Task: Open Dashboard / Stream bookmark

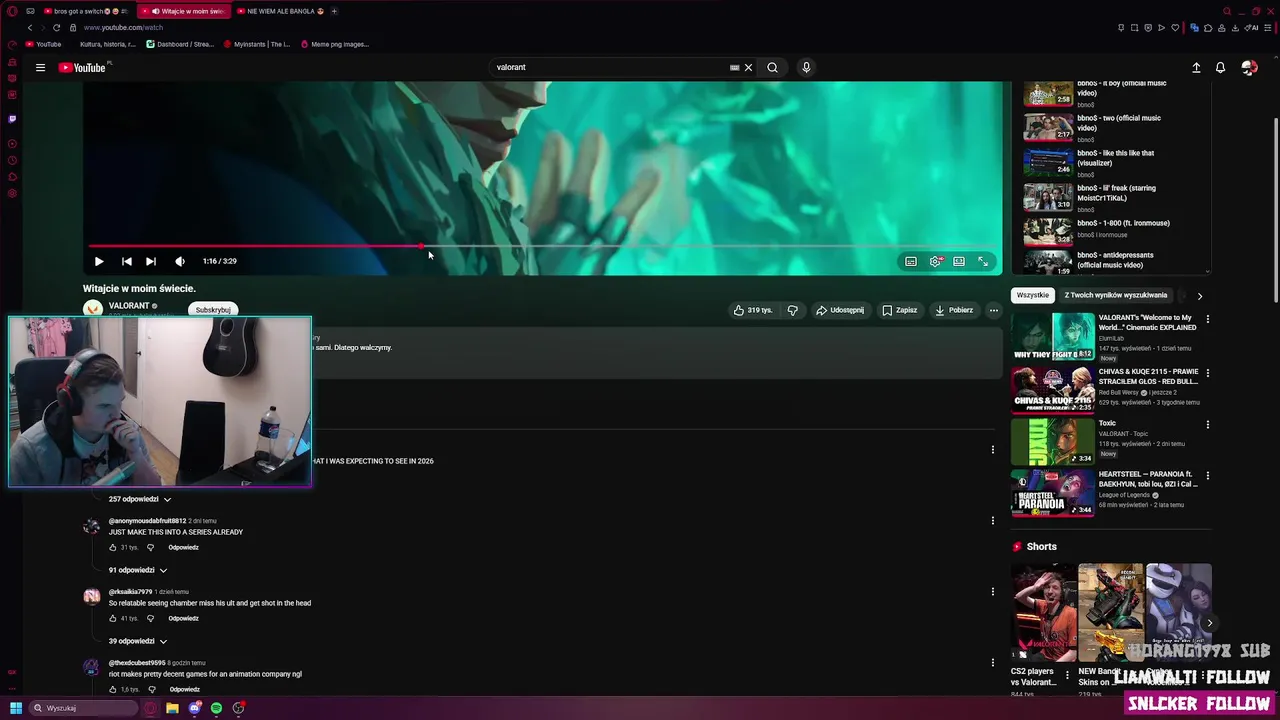Action: (x=180, y=44)
